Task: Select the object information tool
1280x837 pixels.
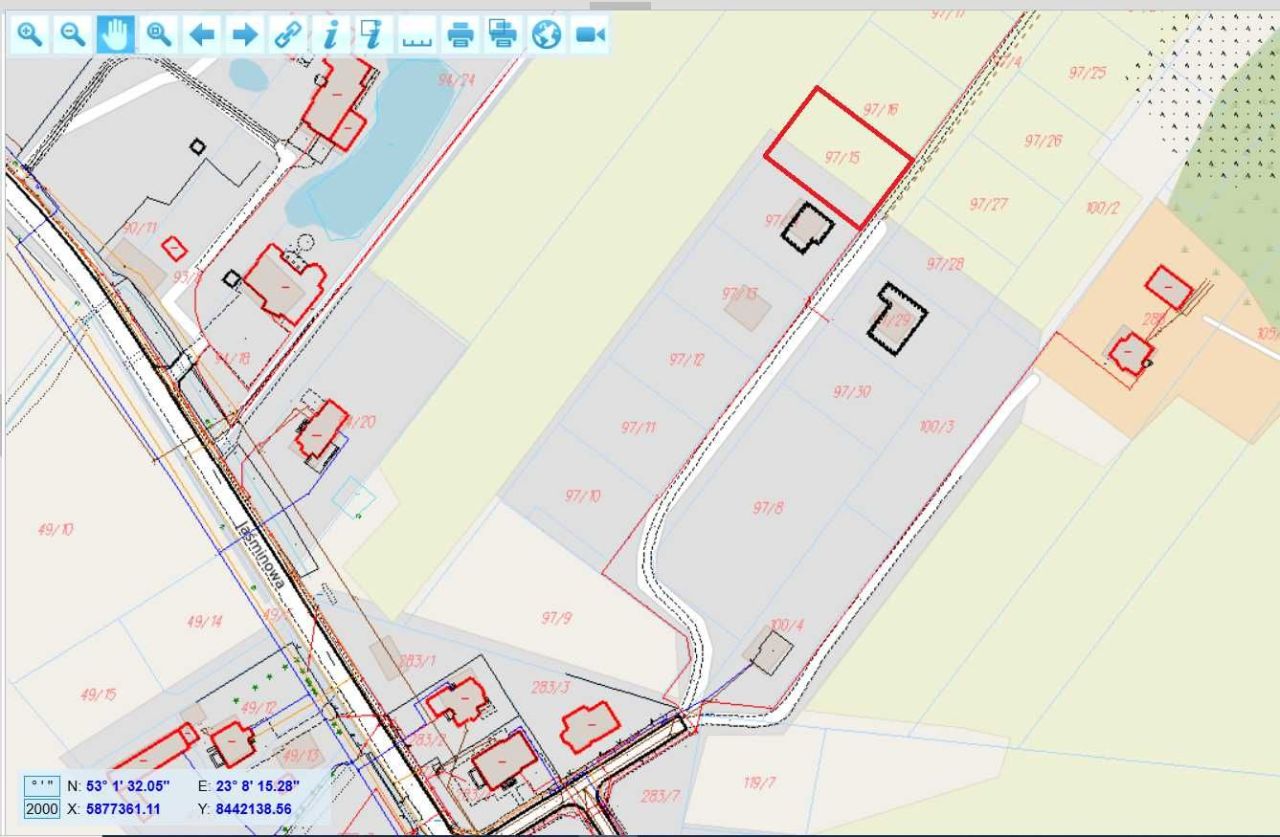Action: pyautogui.click(x=330, y=35)
